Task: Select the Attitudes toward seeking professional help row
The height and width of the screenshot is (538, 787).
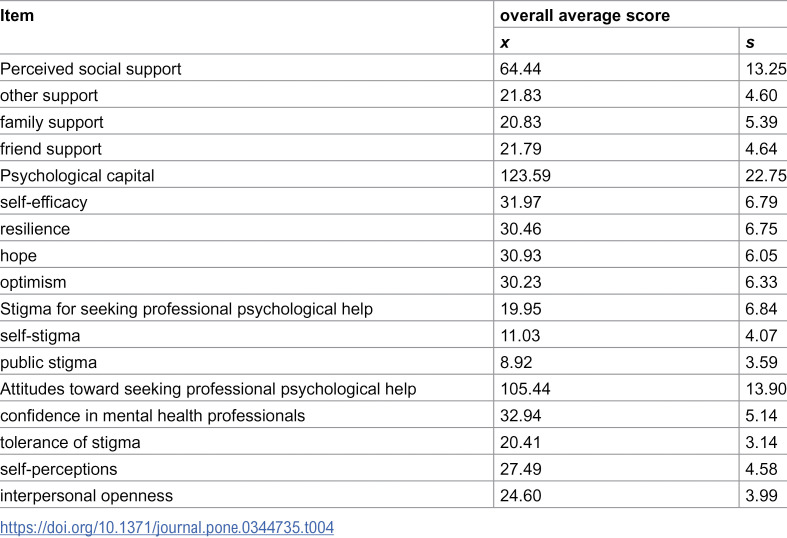Action: [394, 389]
